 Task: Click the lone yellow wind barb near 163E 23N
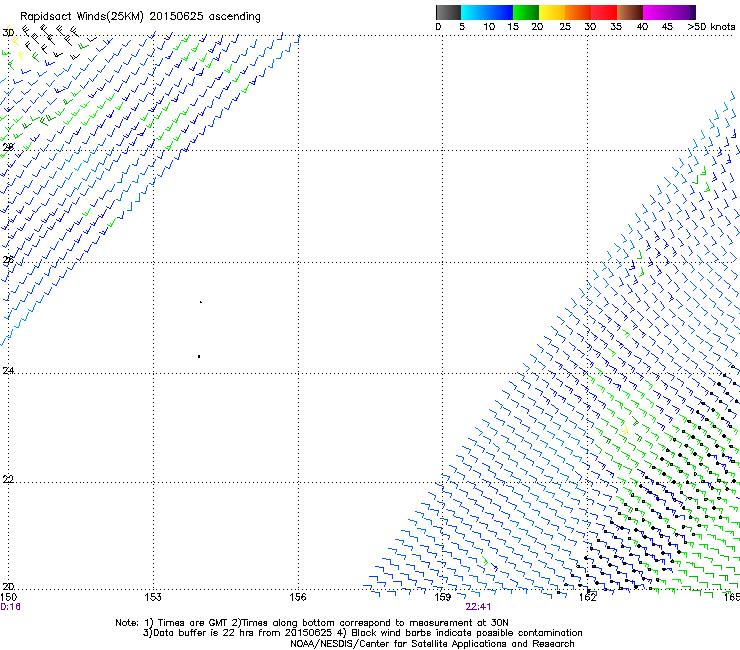point(625,430)
